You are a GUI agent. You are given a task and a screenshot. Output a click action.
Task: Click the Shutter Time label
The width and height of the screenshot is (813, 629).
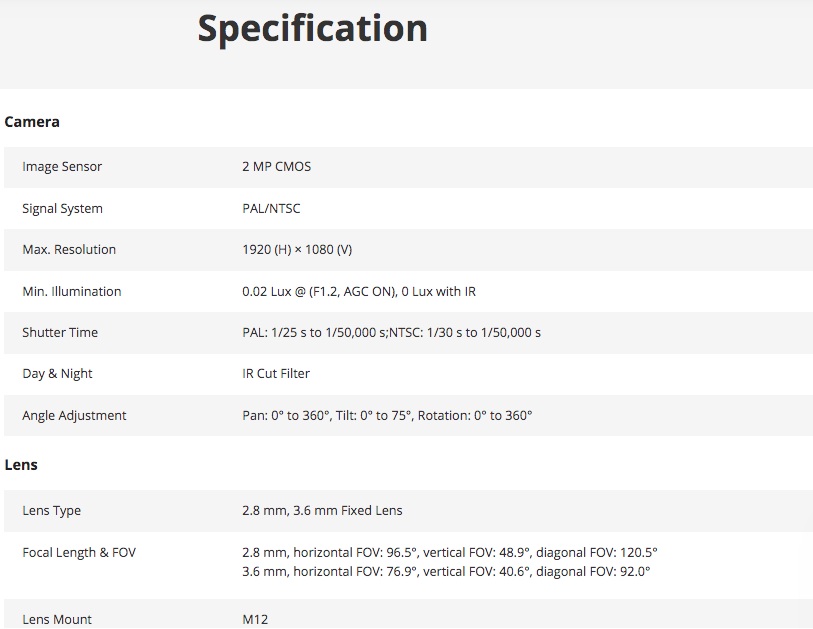tap(60, 332)
